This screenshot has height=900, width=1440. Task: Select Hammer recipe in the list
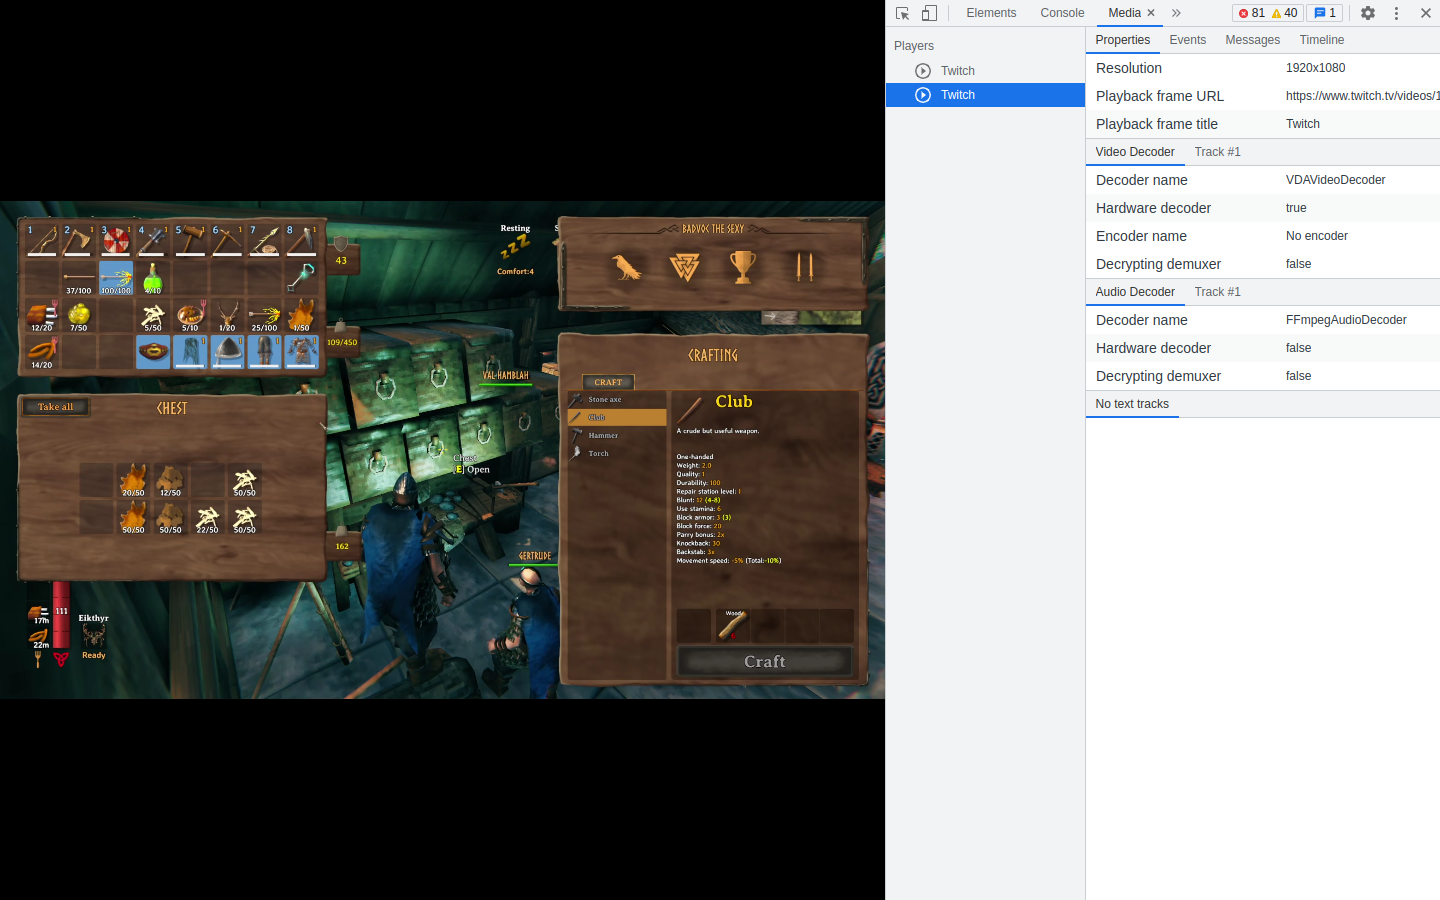pyautogui.click(x=617, y=435)
